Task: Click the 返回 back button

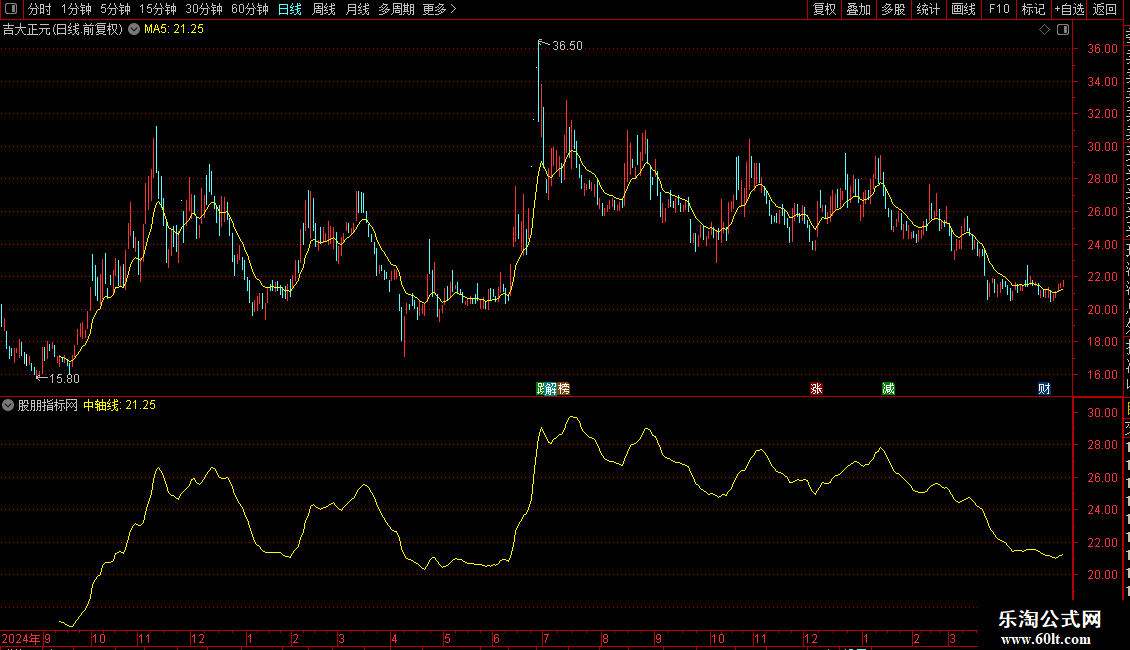Action: tap(1105, 9)
